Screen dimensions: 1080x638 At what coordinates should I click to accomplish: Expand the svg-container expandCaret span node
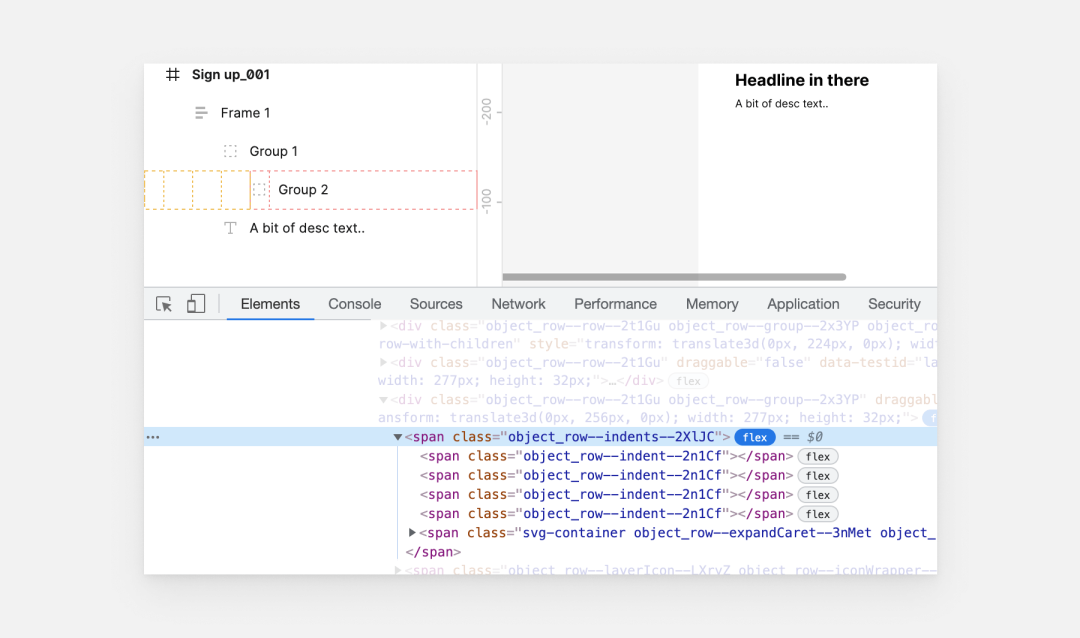(x=412, y=533)
